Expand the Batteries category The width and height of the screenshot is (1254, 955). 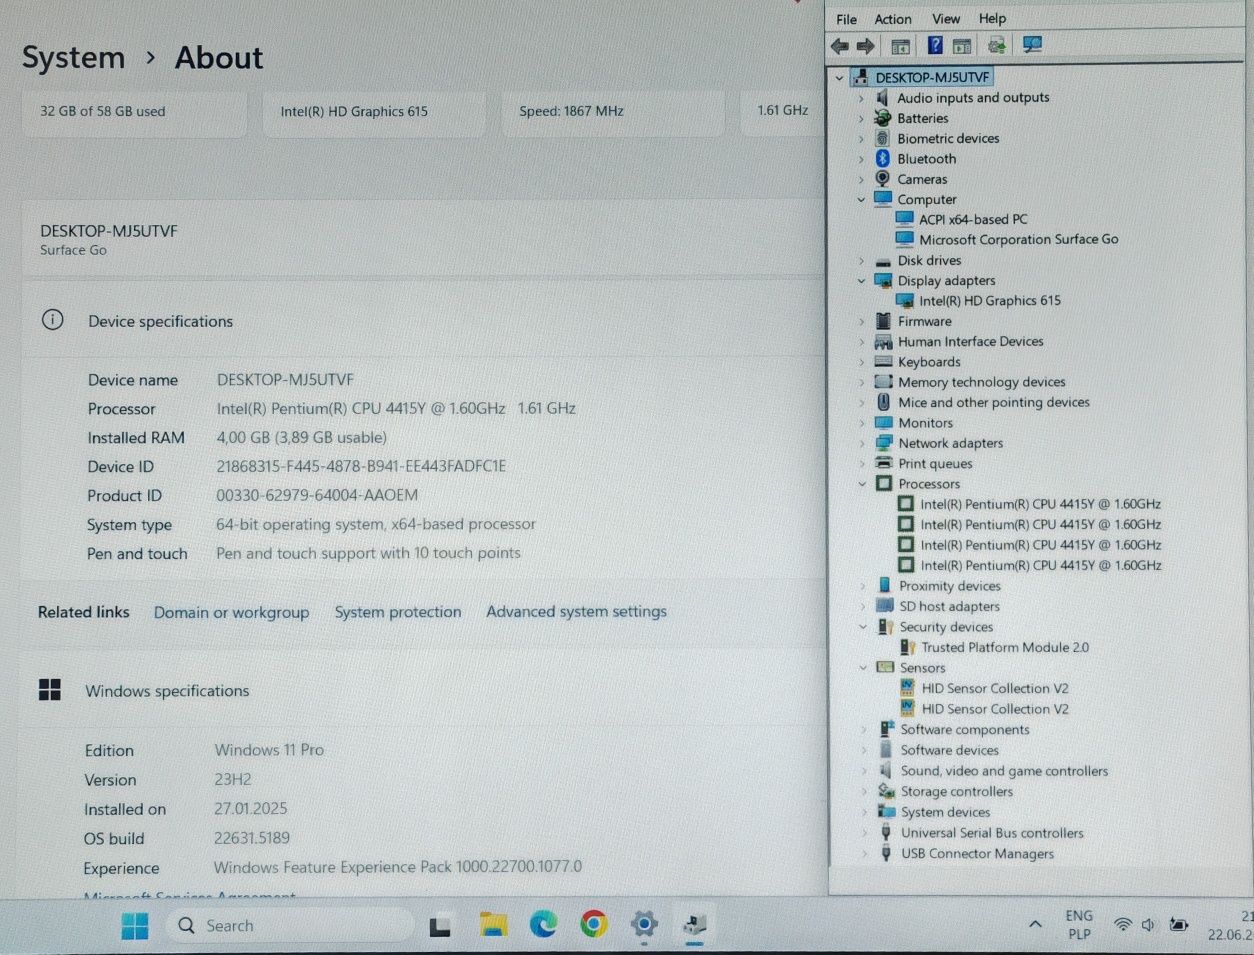(x=861, y=118)
